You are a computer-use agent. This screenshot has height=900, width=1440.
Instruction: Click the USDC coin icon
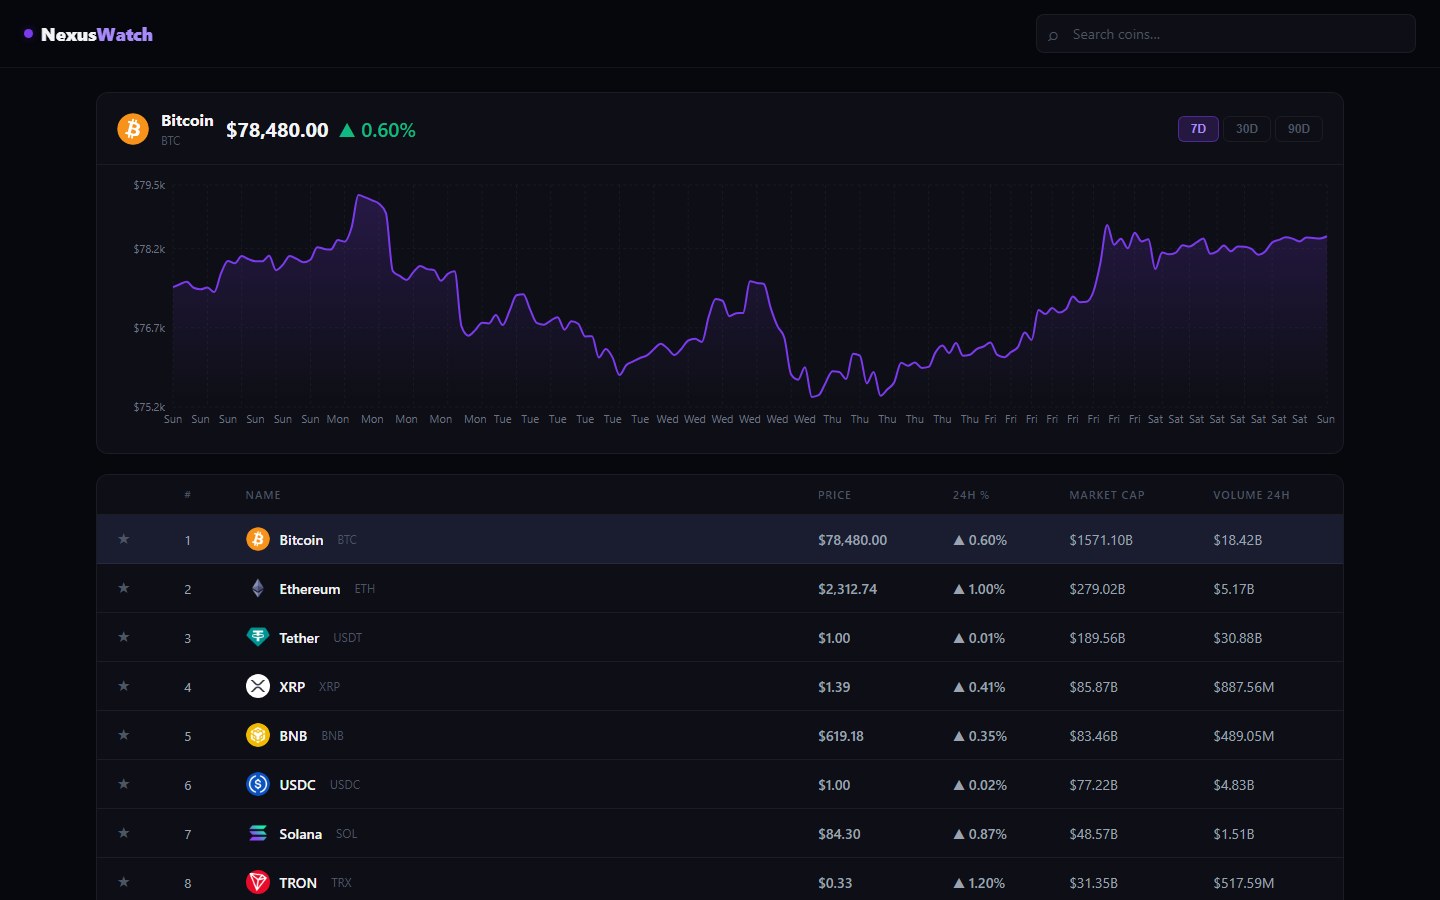click(x=258, y=784)
